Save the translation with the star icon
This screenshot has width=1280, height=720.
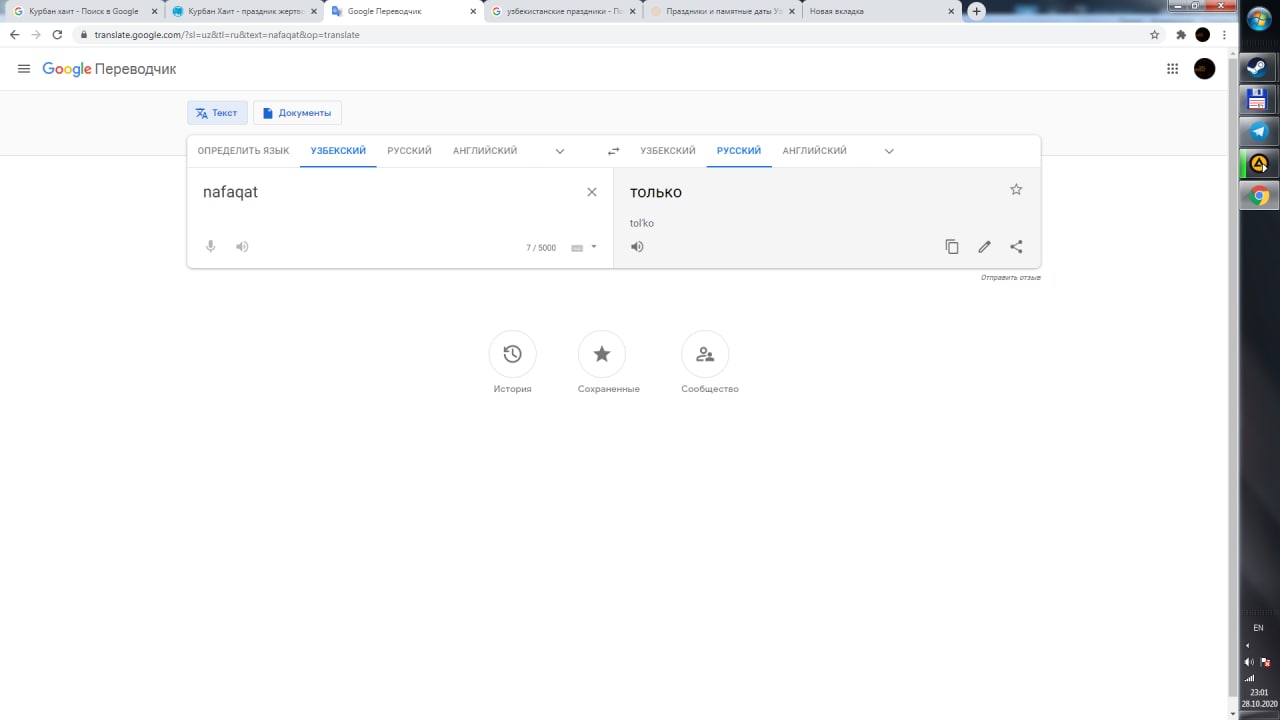[1016, 189]
